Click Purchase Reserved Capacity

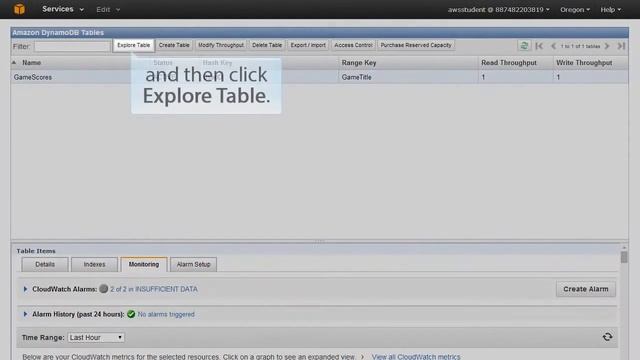pyautogui.click(x=416, y=45)
